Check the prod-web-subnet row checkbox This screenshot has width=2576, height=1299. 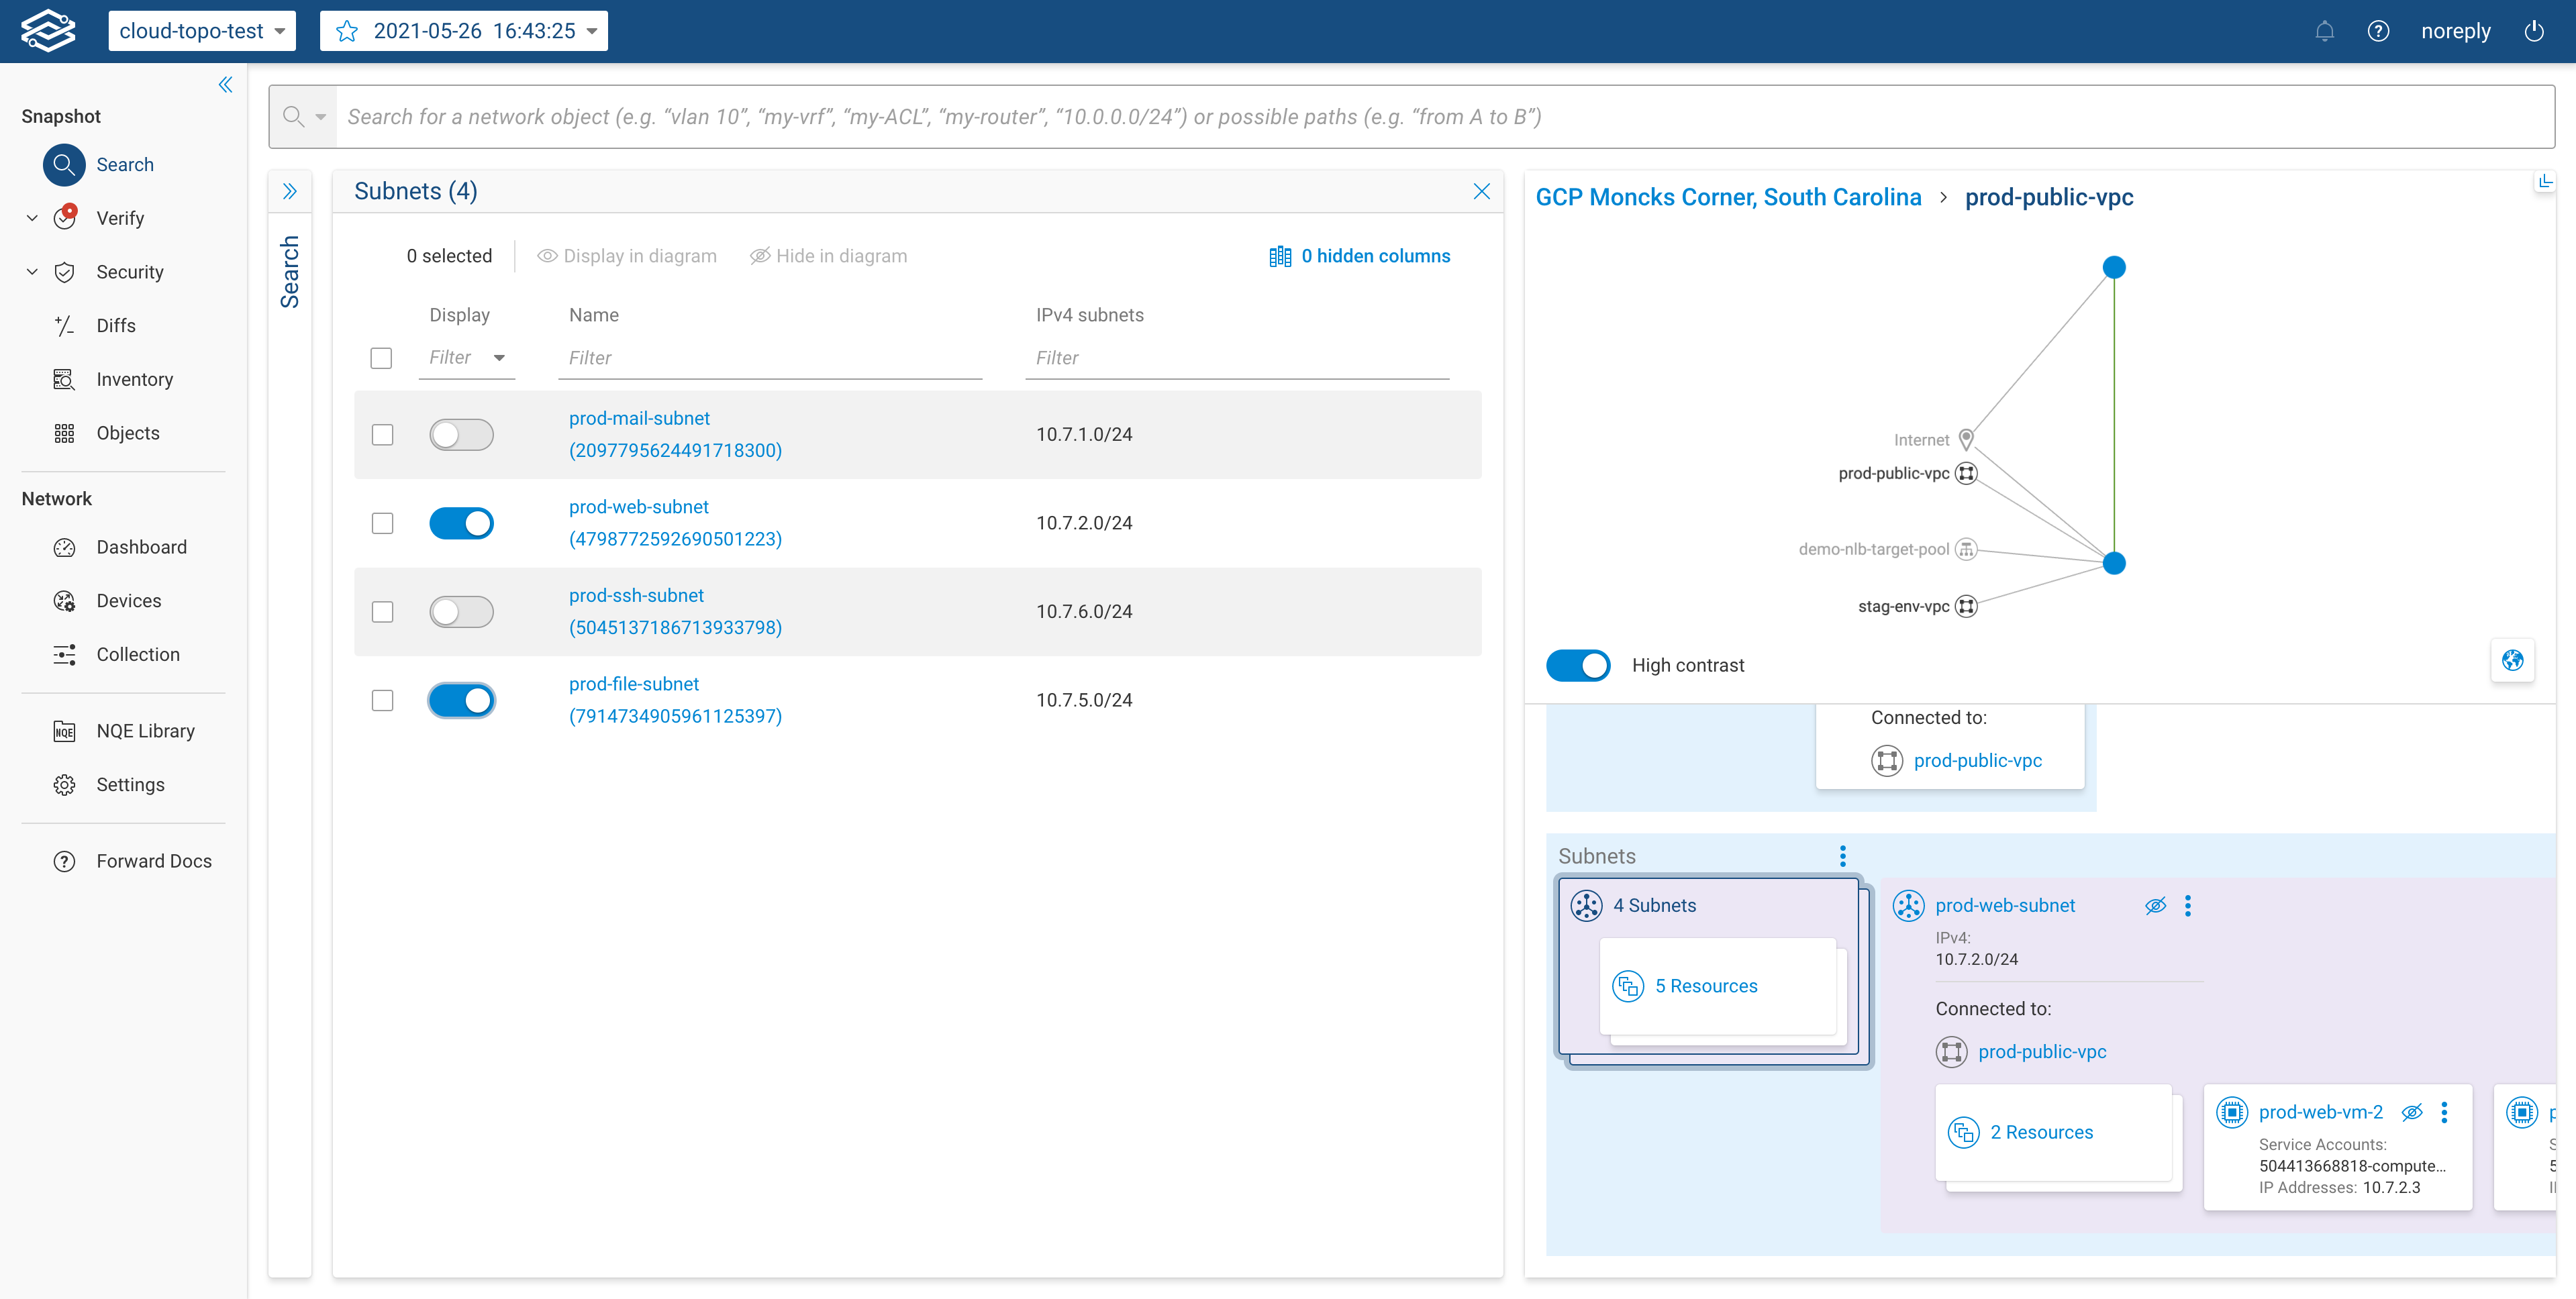[382, 523]
